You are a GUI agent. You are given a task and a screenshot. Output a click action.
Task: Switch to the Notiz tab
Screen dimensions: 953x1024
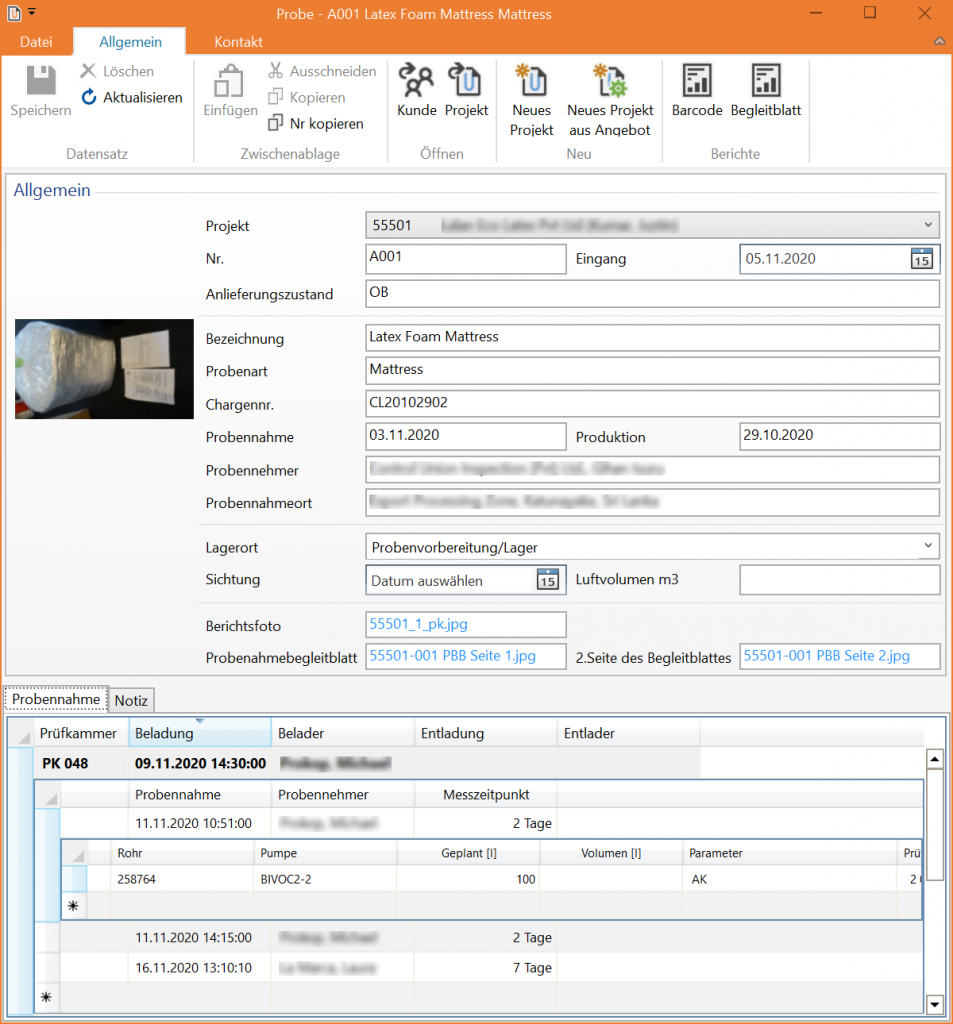pos(131,700)
